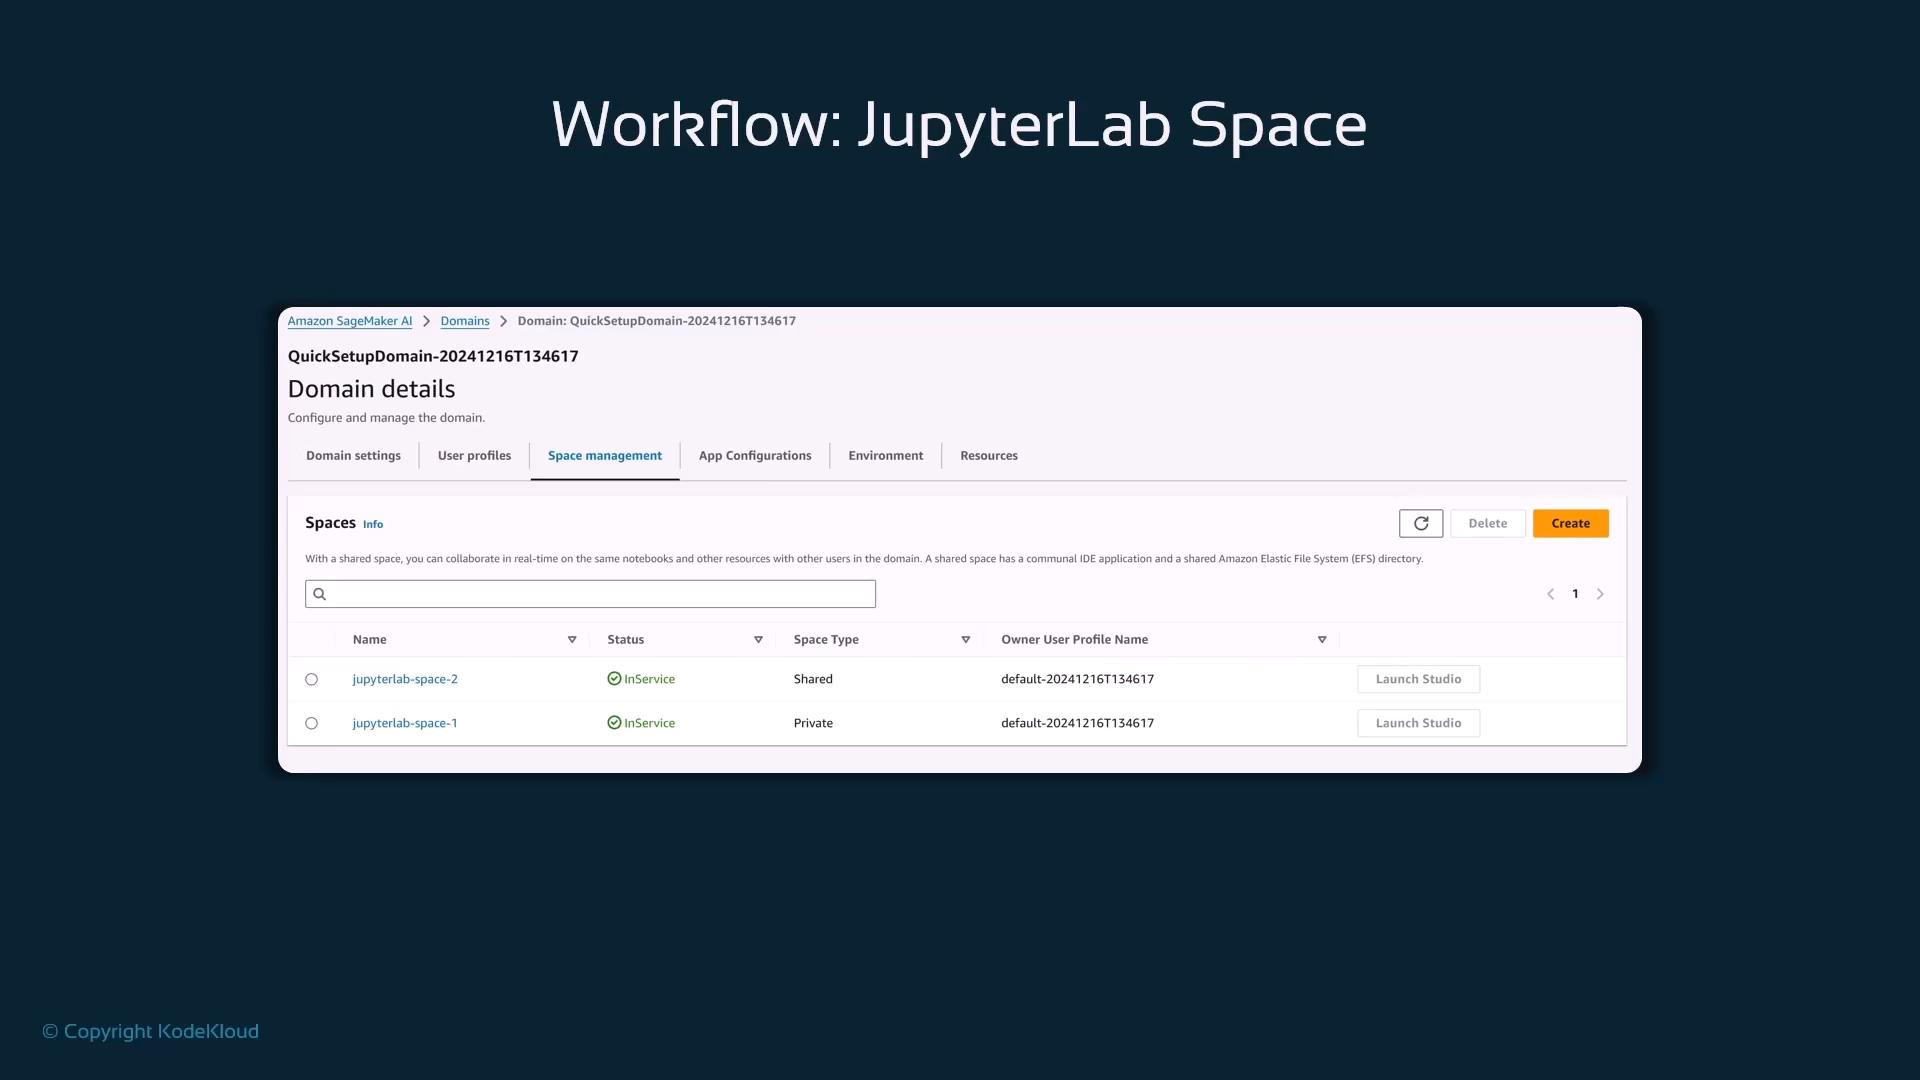Click the Domain: QuickSetupDomain breadcrumb text
The height and width of the screenshot is (1080, 1920).
click(657, 321)
